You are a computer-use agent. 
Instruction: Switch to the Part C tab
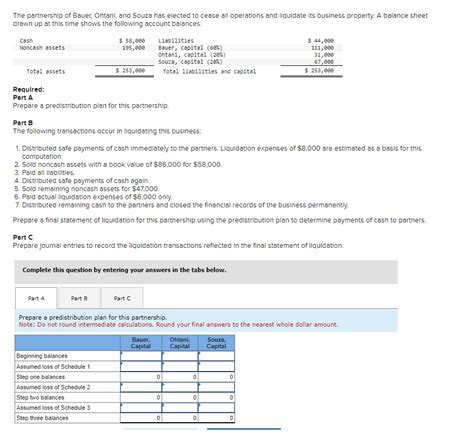(x=122, y=298)
